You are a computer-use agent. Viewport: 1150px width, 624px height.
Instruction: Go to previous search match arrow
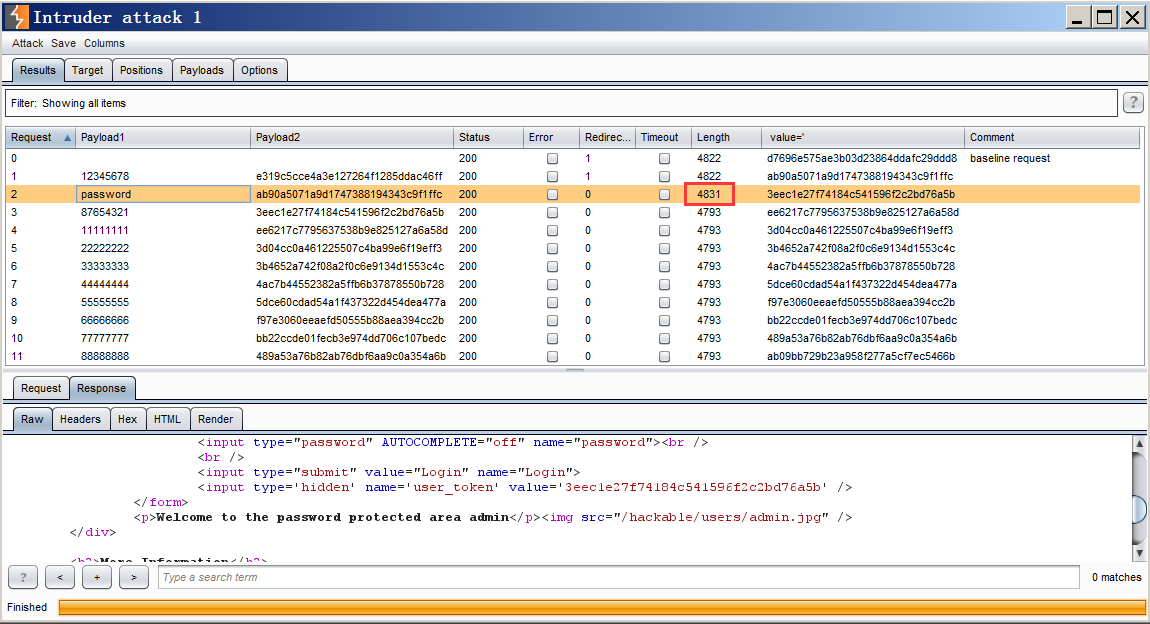59,577
